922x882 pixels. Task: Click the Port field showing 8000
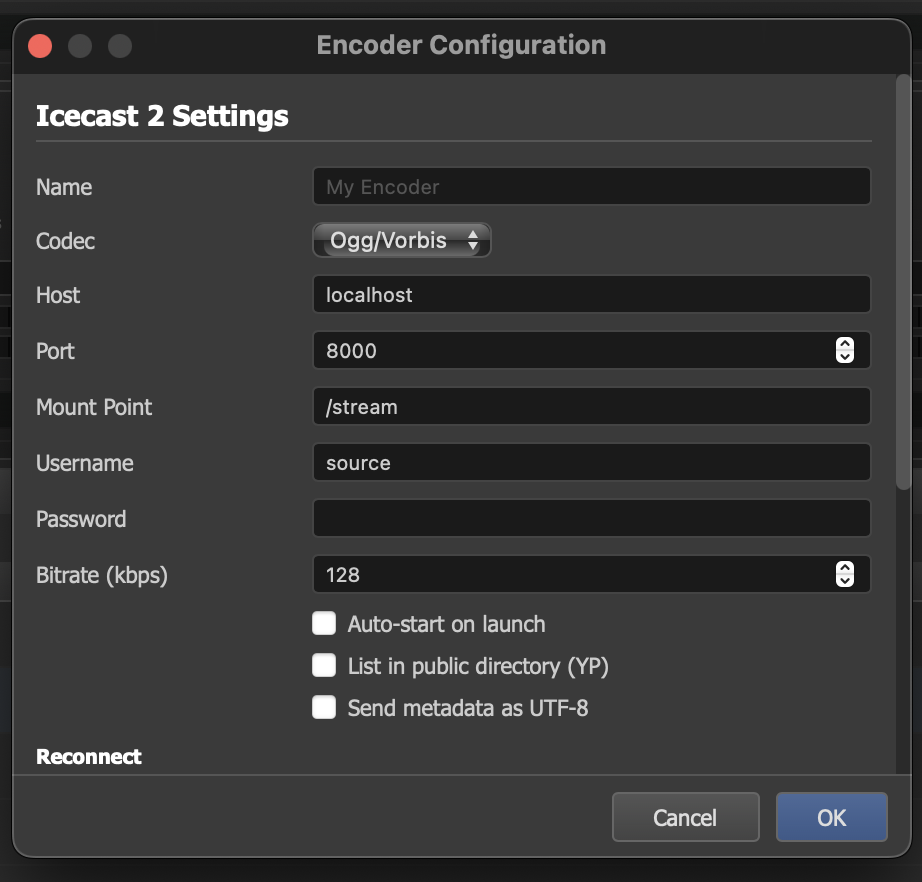592,350
